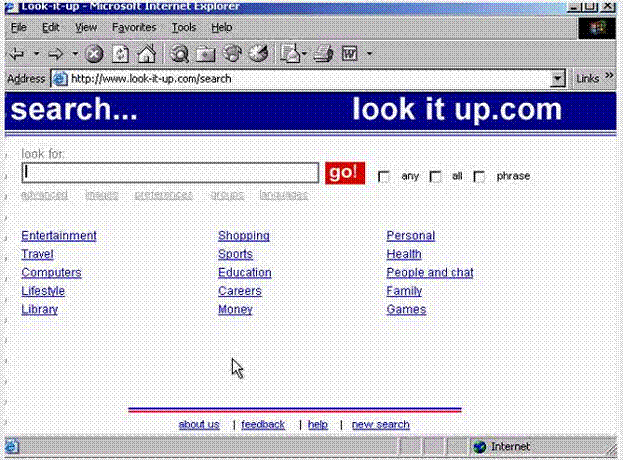Expand the Links bar chevron

coord(609,75)
